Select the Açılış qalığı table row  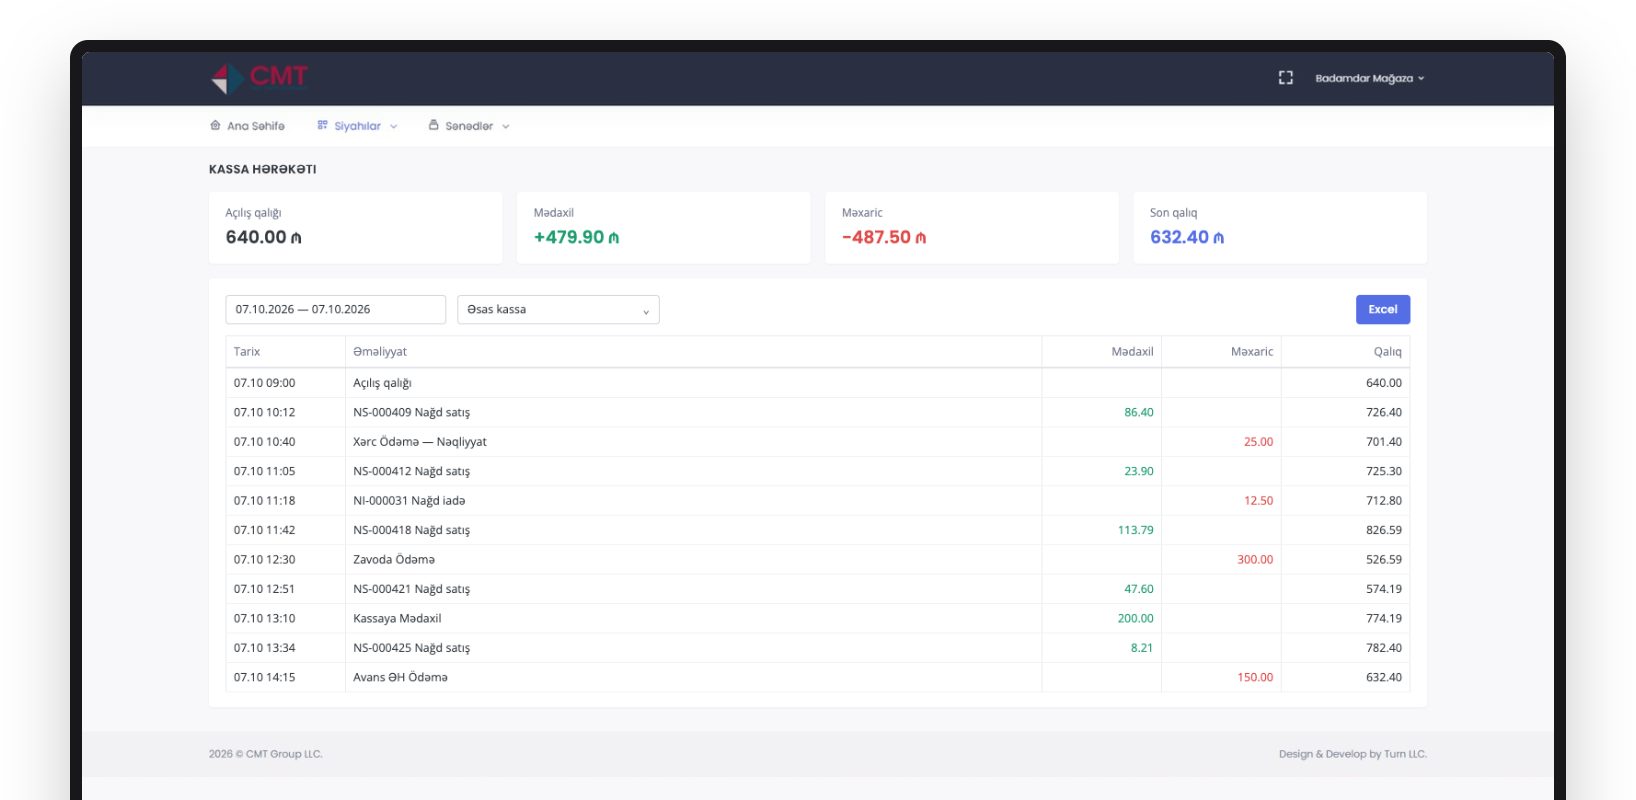coord(818,383)
